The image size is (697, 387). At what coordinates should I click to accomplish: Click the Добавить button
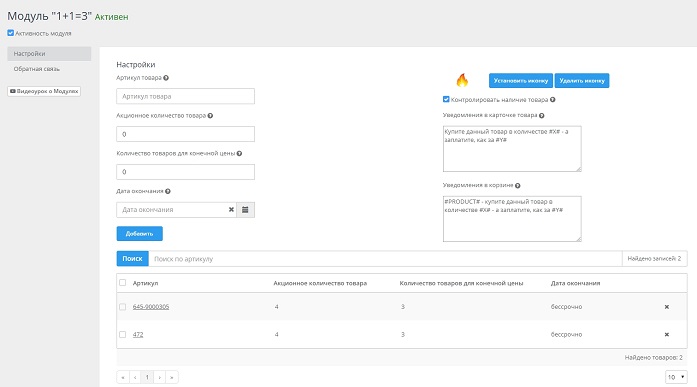click(x=140, y=234)
